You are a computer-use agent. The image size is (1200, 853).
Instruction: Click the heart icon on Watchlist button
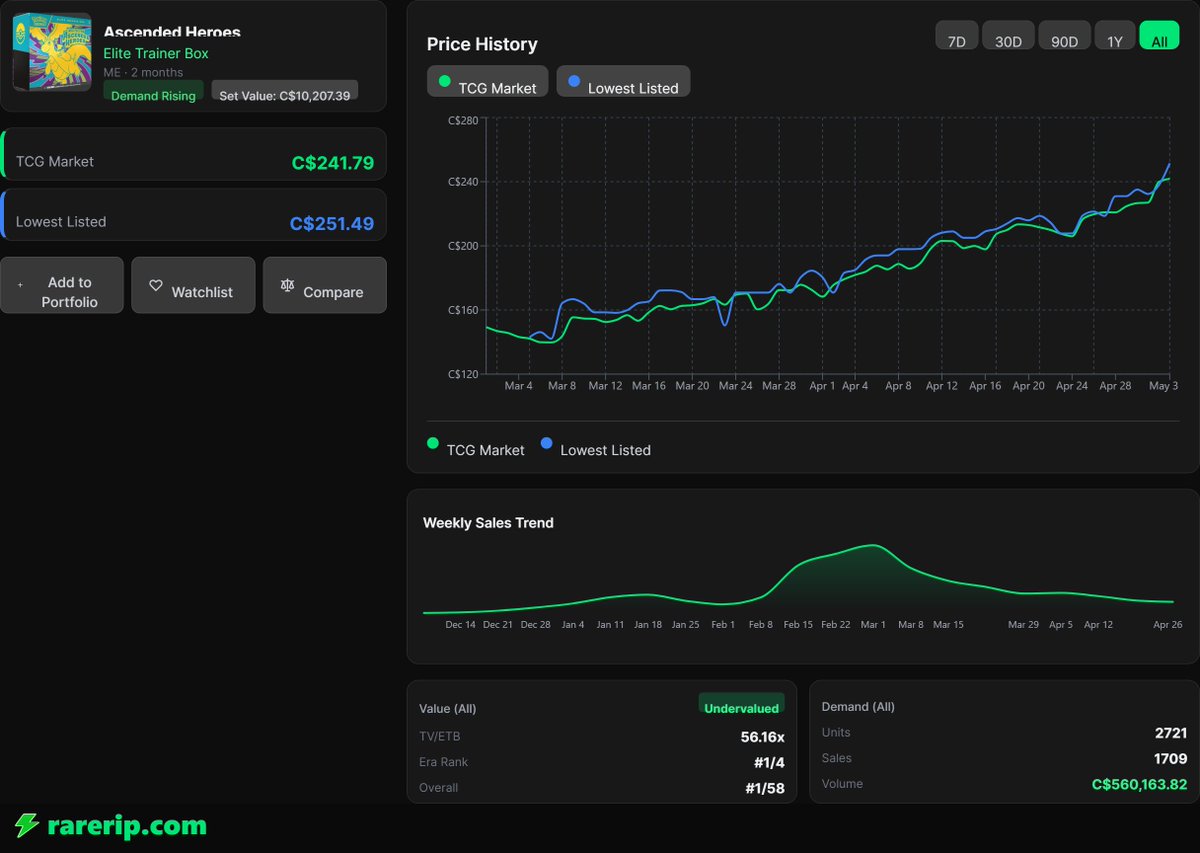coord(155,285)
